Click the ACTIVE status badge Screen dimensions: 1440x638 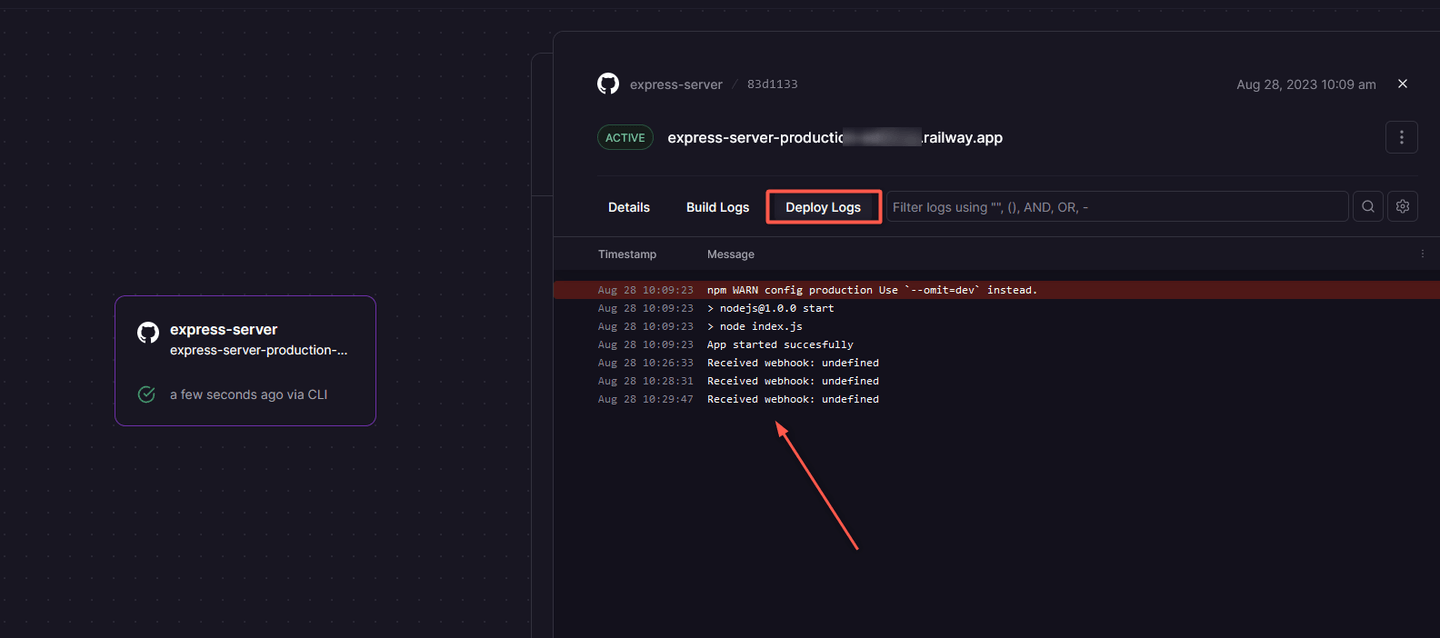click(625, 138)
